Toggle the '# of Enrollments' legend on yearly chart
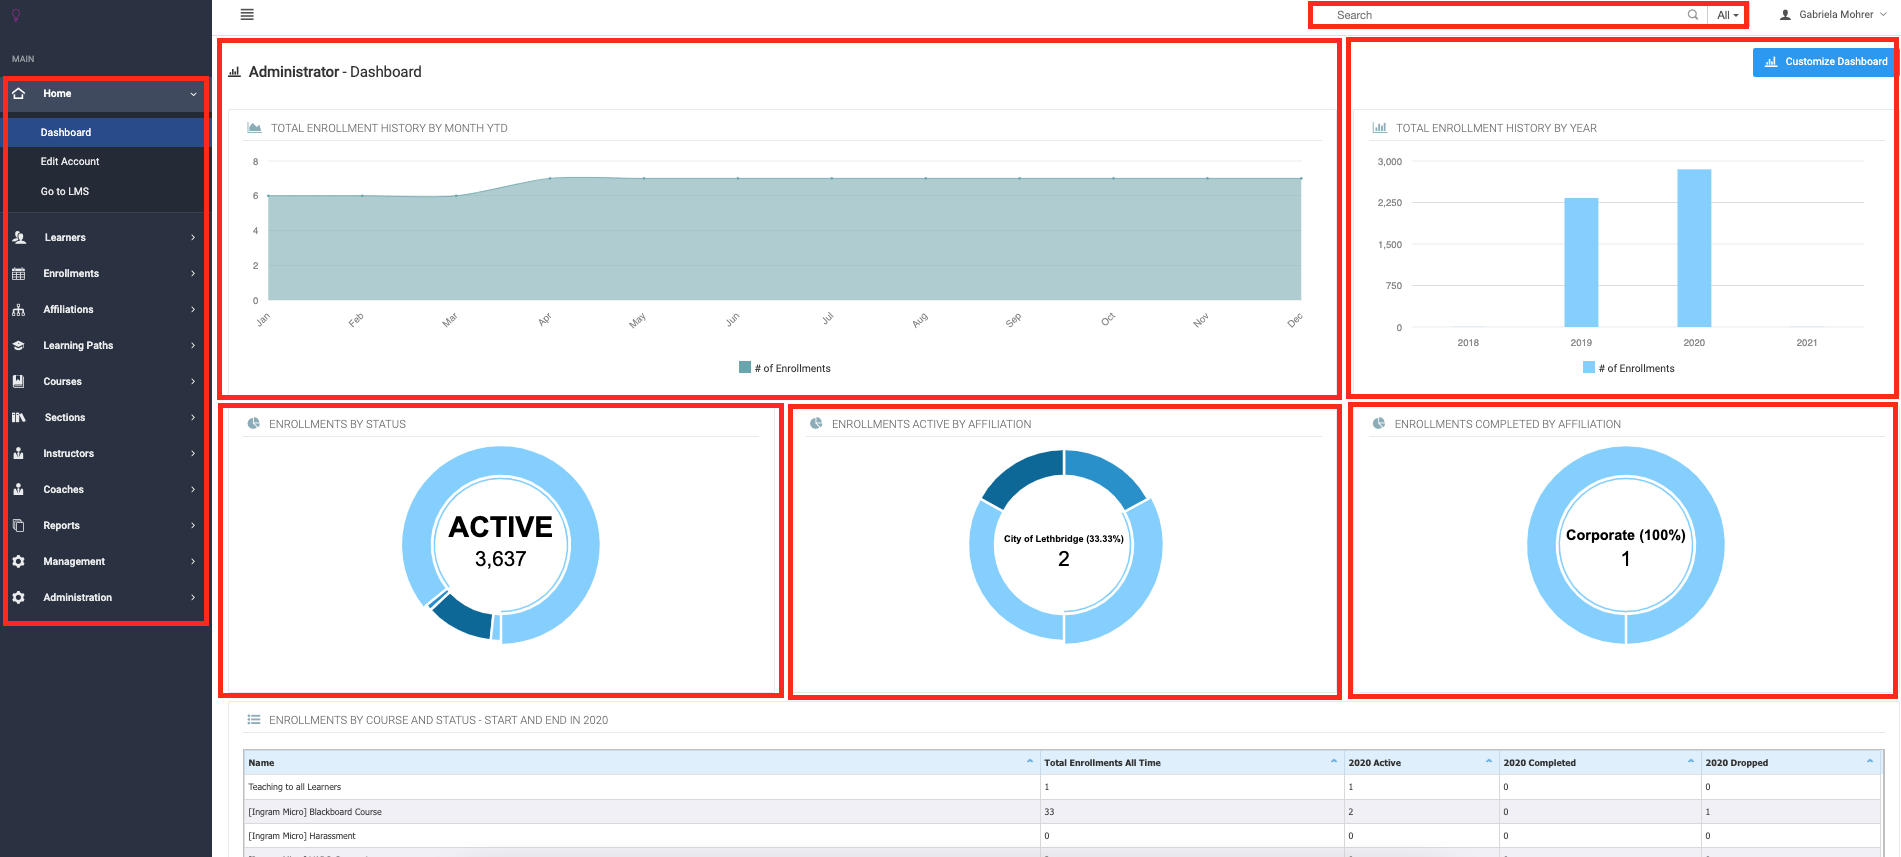This screenshot has height=857, width=1901. pyautogui.click(x=1628, y=368)
